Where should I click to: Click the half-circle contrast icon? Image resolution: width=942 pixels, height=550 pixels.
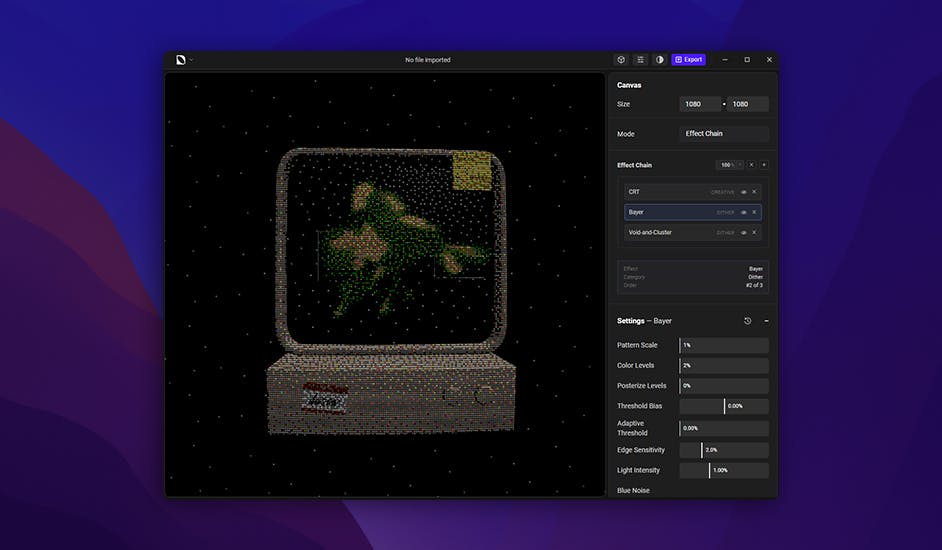[x=659, y=60]
